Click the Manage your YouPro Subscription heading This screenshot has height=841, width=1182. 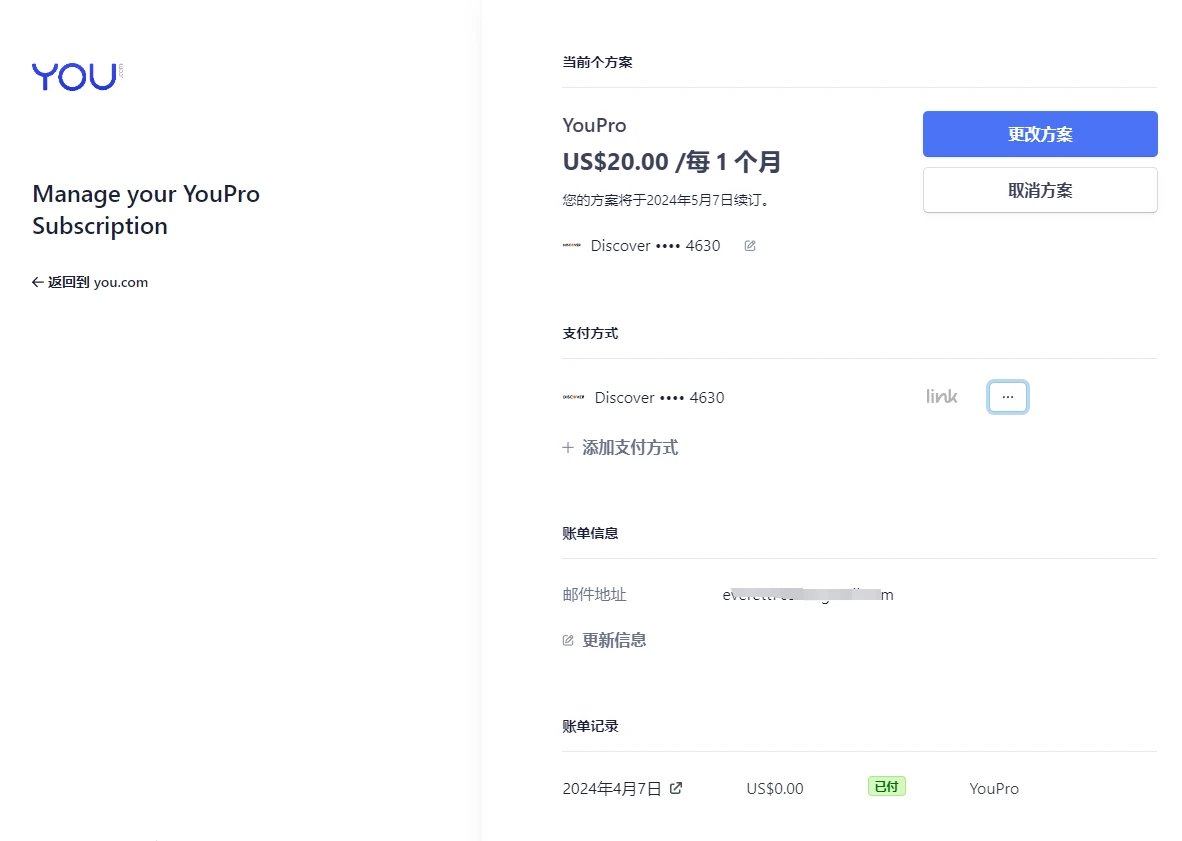(x=146, y=209)
